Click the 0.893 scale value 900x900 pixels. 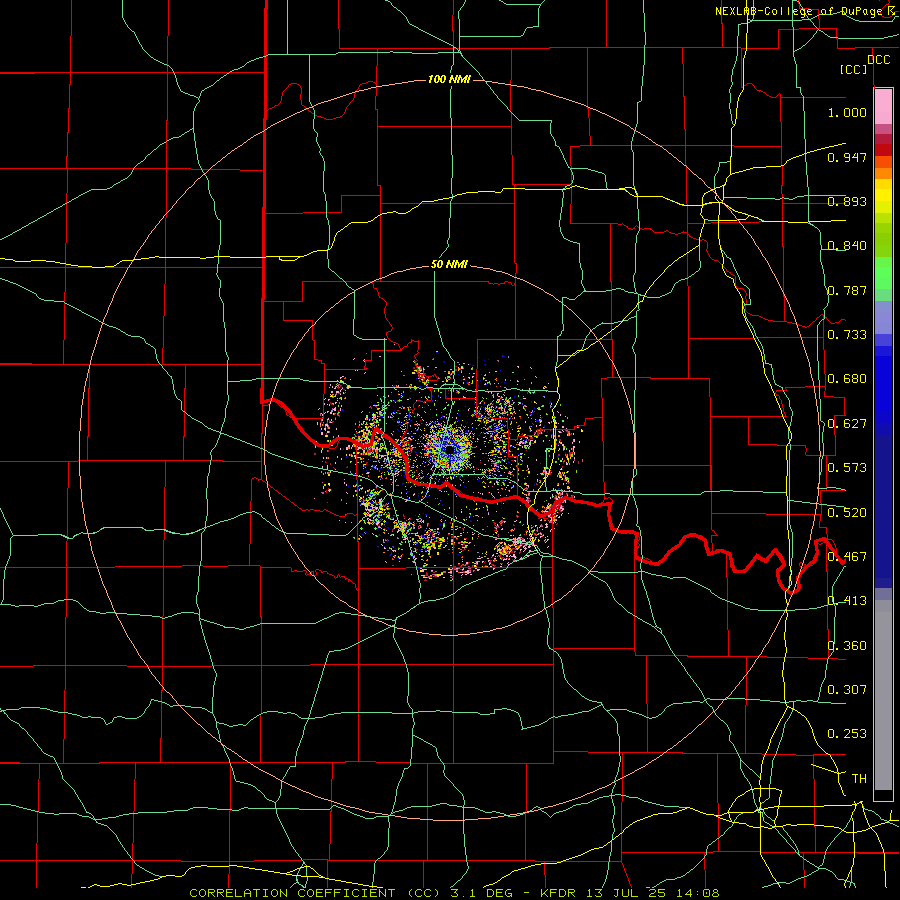point(847,201)
